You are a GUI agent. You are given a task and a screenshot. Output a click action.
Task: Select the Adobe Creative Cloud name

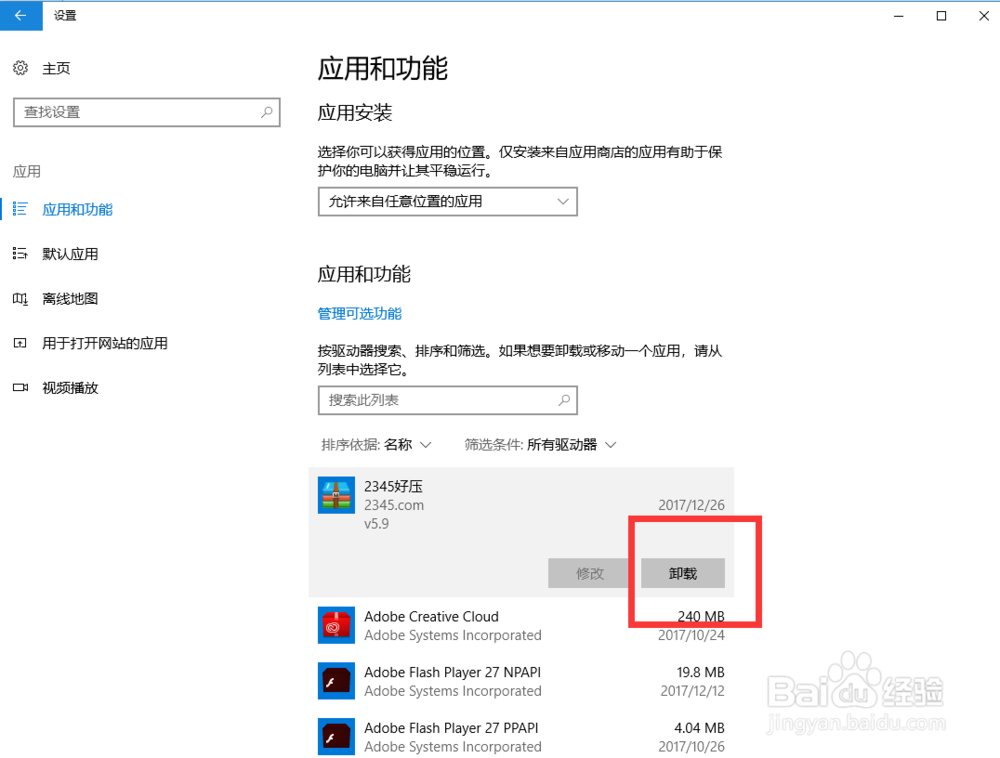click(x=431, y=616)
